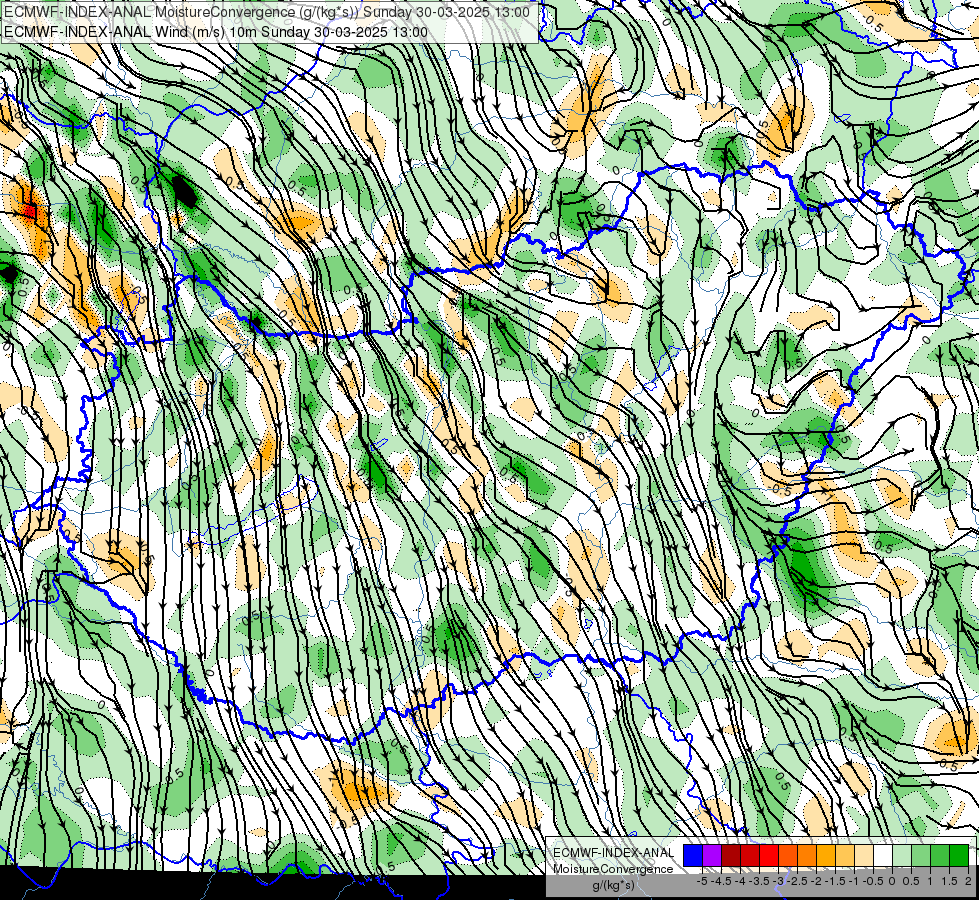
Task: Click the Wind (m/s) 10m title line
Action: click(x=215, y=32)
